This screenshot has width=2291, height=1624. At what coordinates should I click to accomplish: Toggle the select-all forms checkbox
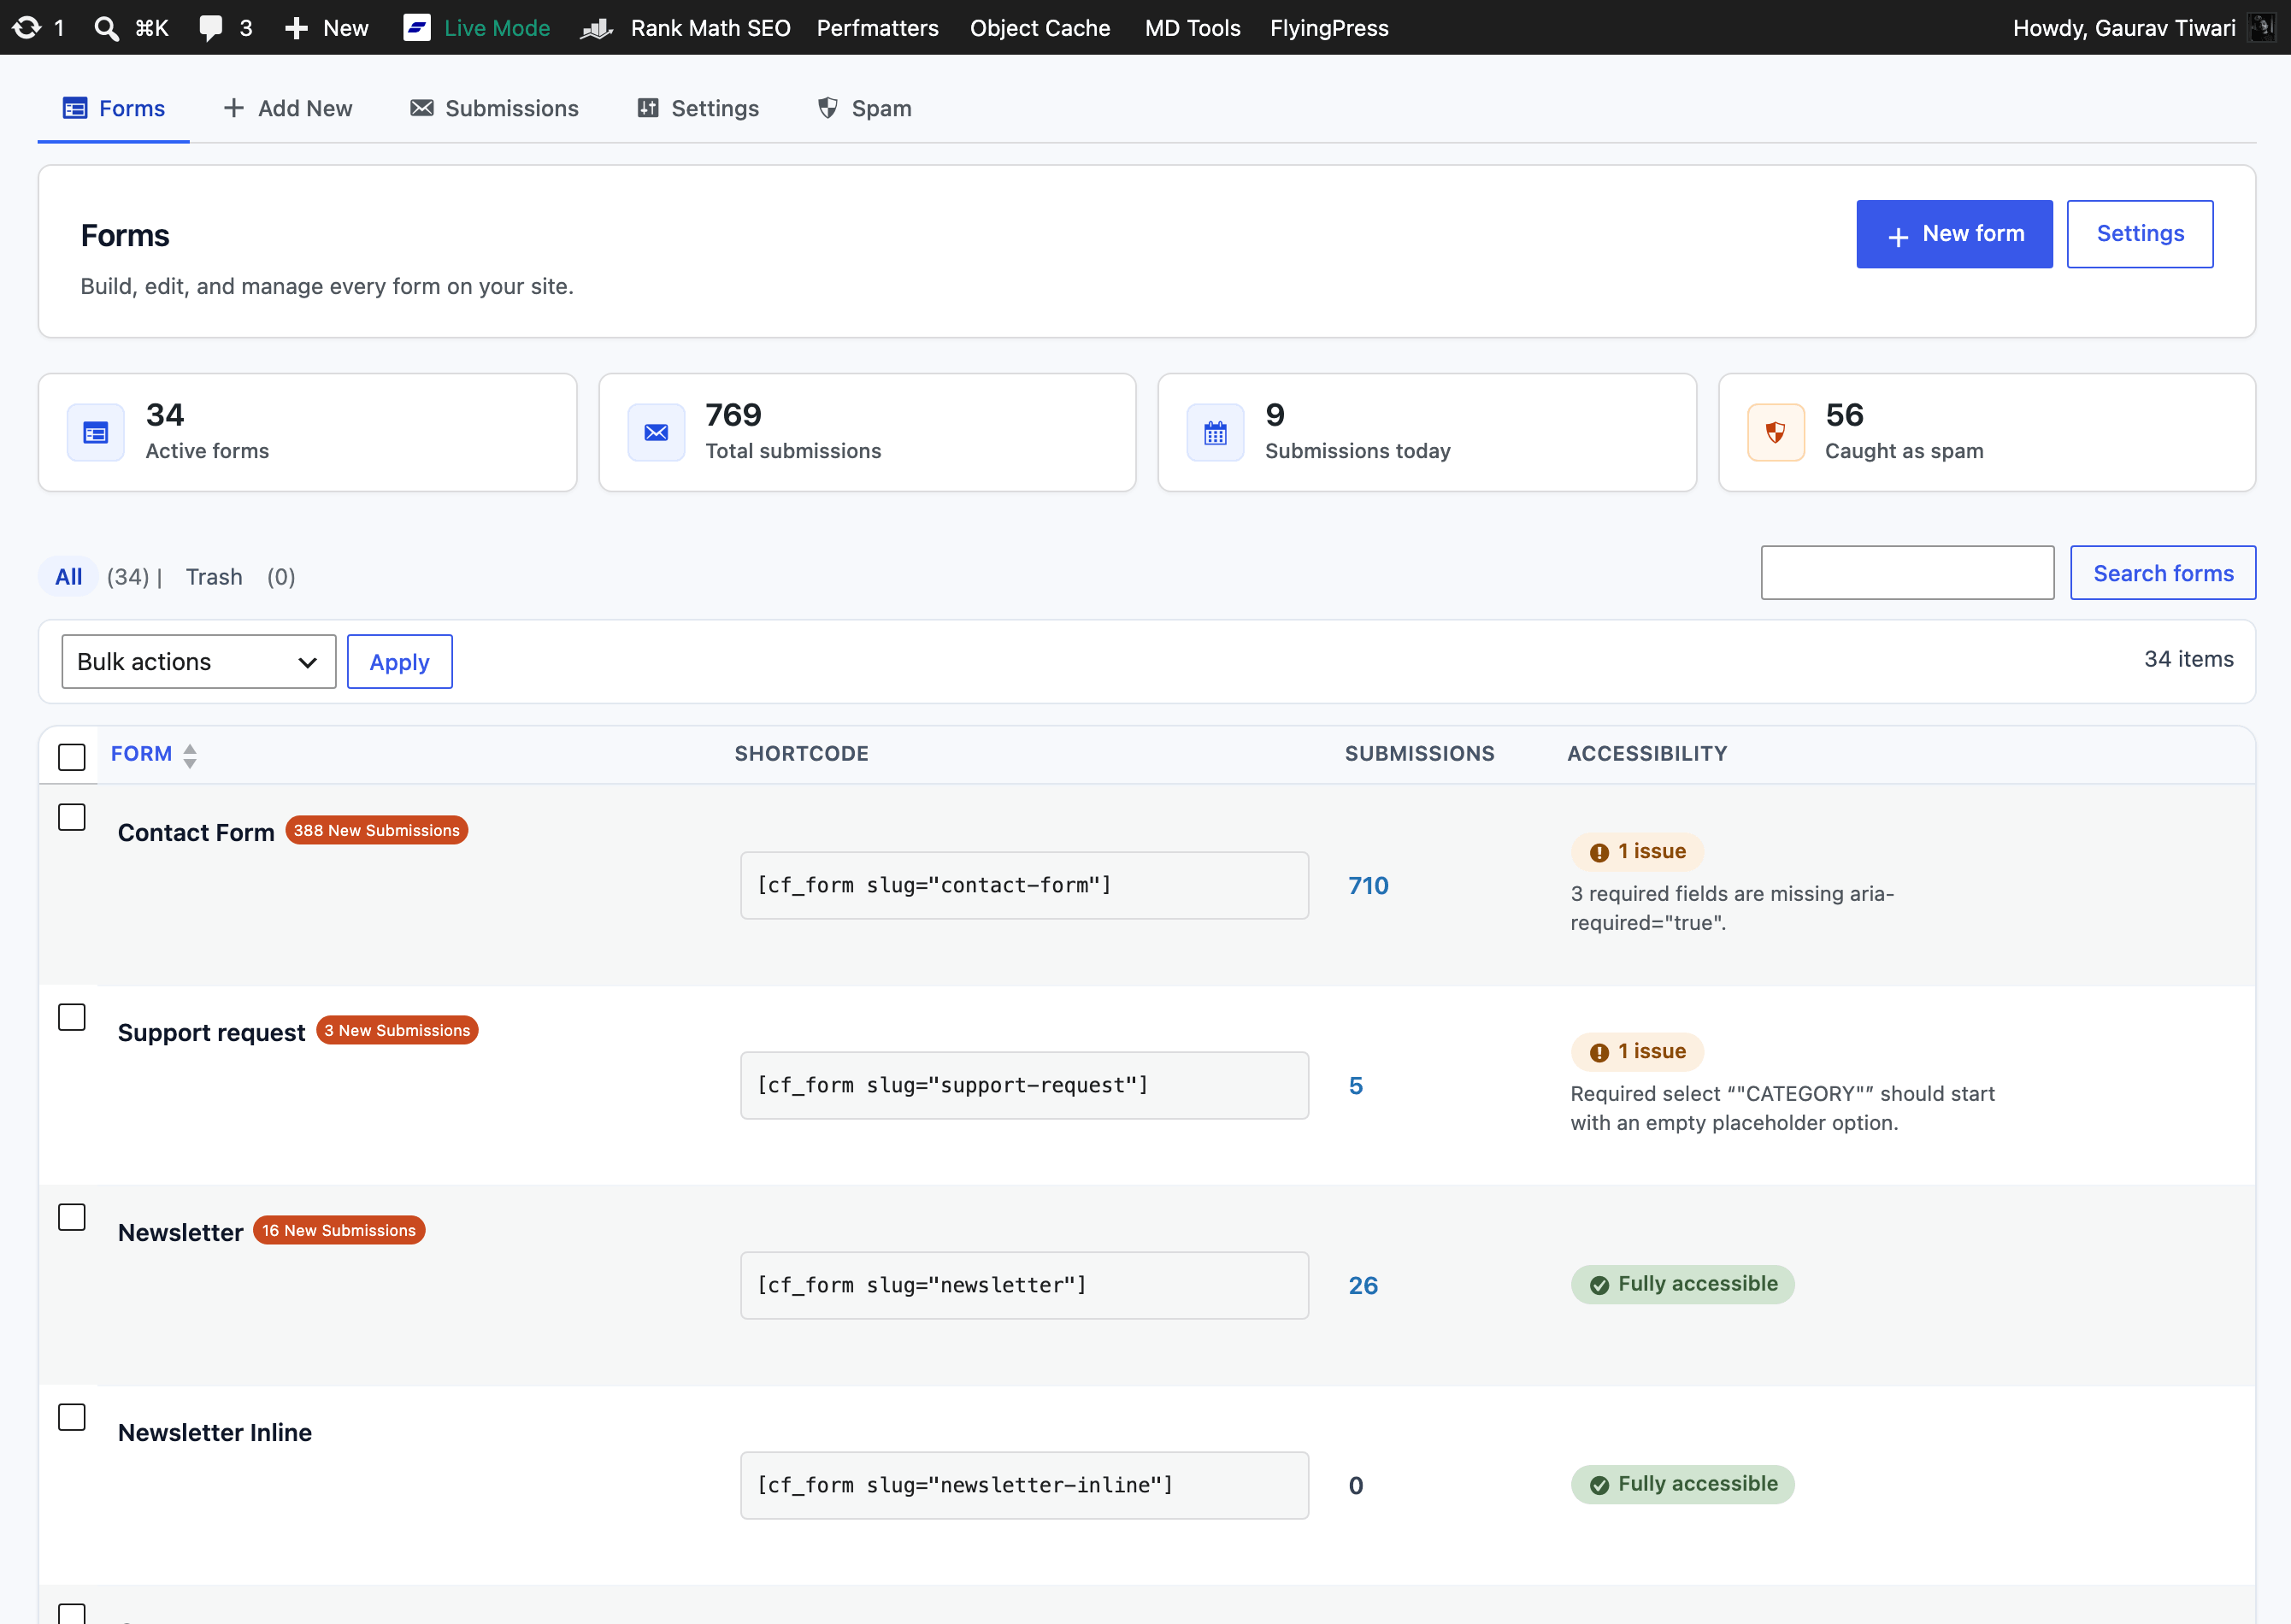pyautogui.click(x=72, y=757)
